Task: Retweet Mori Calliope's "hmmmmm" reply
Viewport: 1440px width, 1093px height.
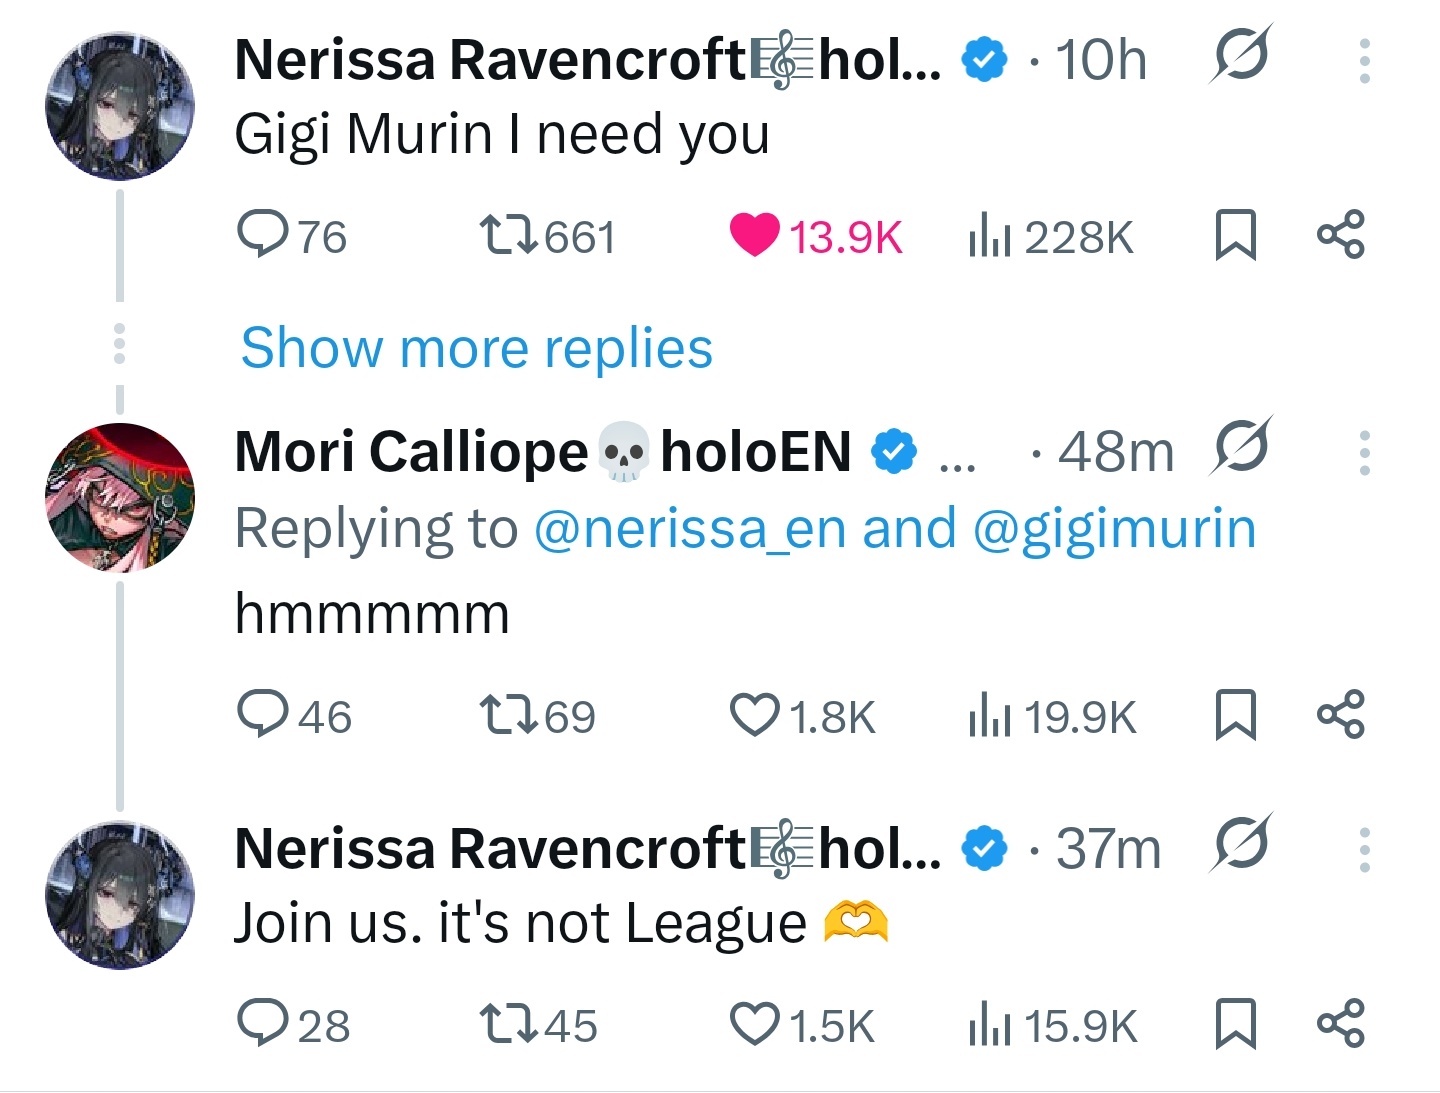Action: click(505, 715)
